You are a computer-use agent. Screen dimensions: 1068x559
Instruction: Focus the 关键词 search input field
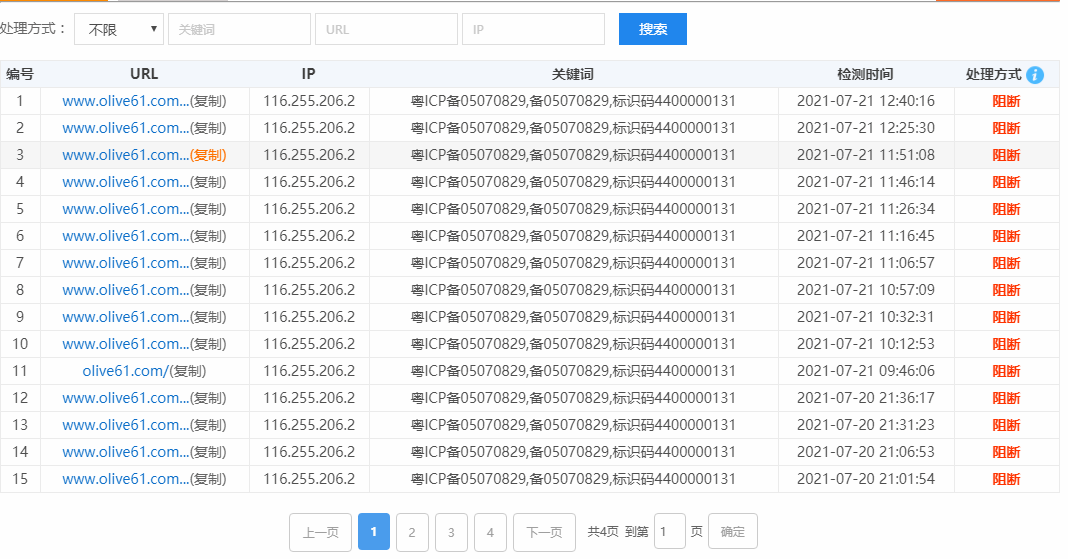coord(239,29)
